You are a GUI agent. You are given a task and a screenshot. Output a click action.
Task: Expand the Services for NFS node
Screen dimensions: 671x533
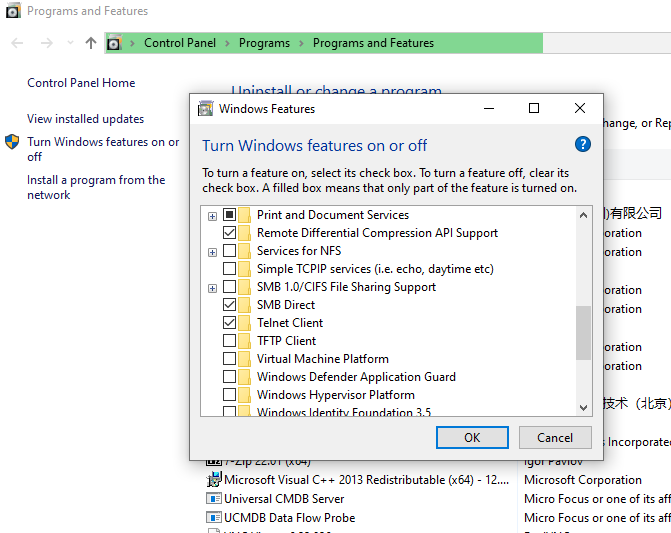click(x=212, y=252)
